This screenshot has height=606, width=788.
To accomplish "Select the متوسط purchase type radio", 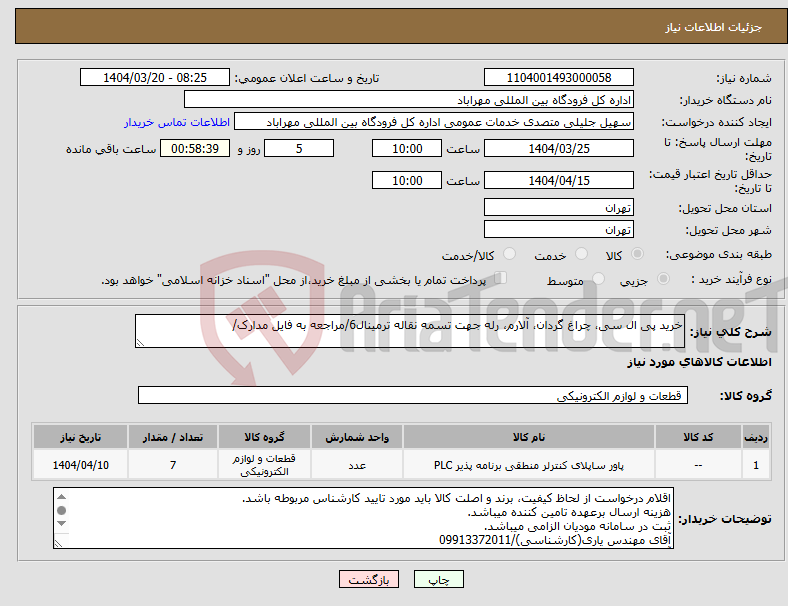I will [598, 279].
